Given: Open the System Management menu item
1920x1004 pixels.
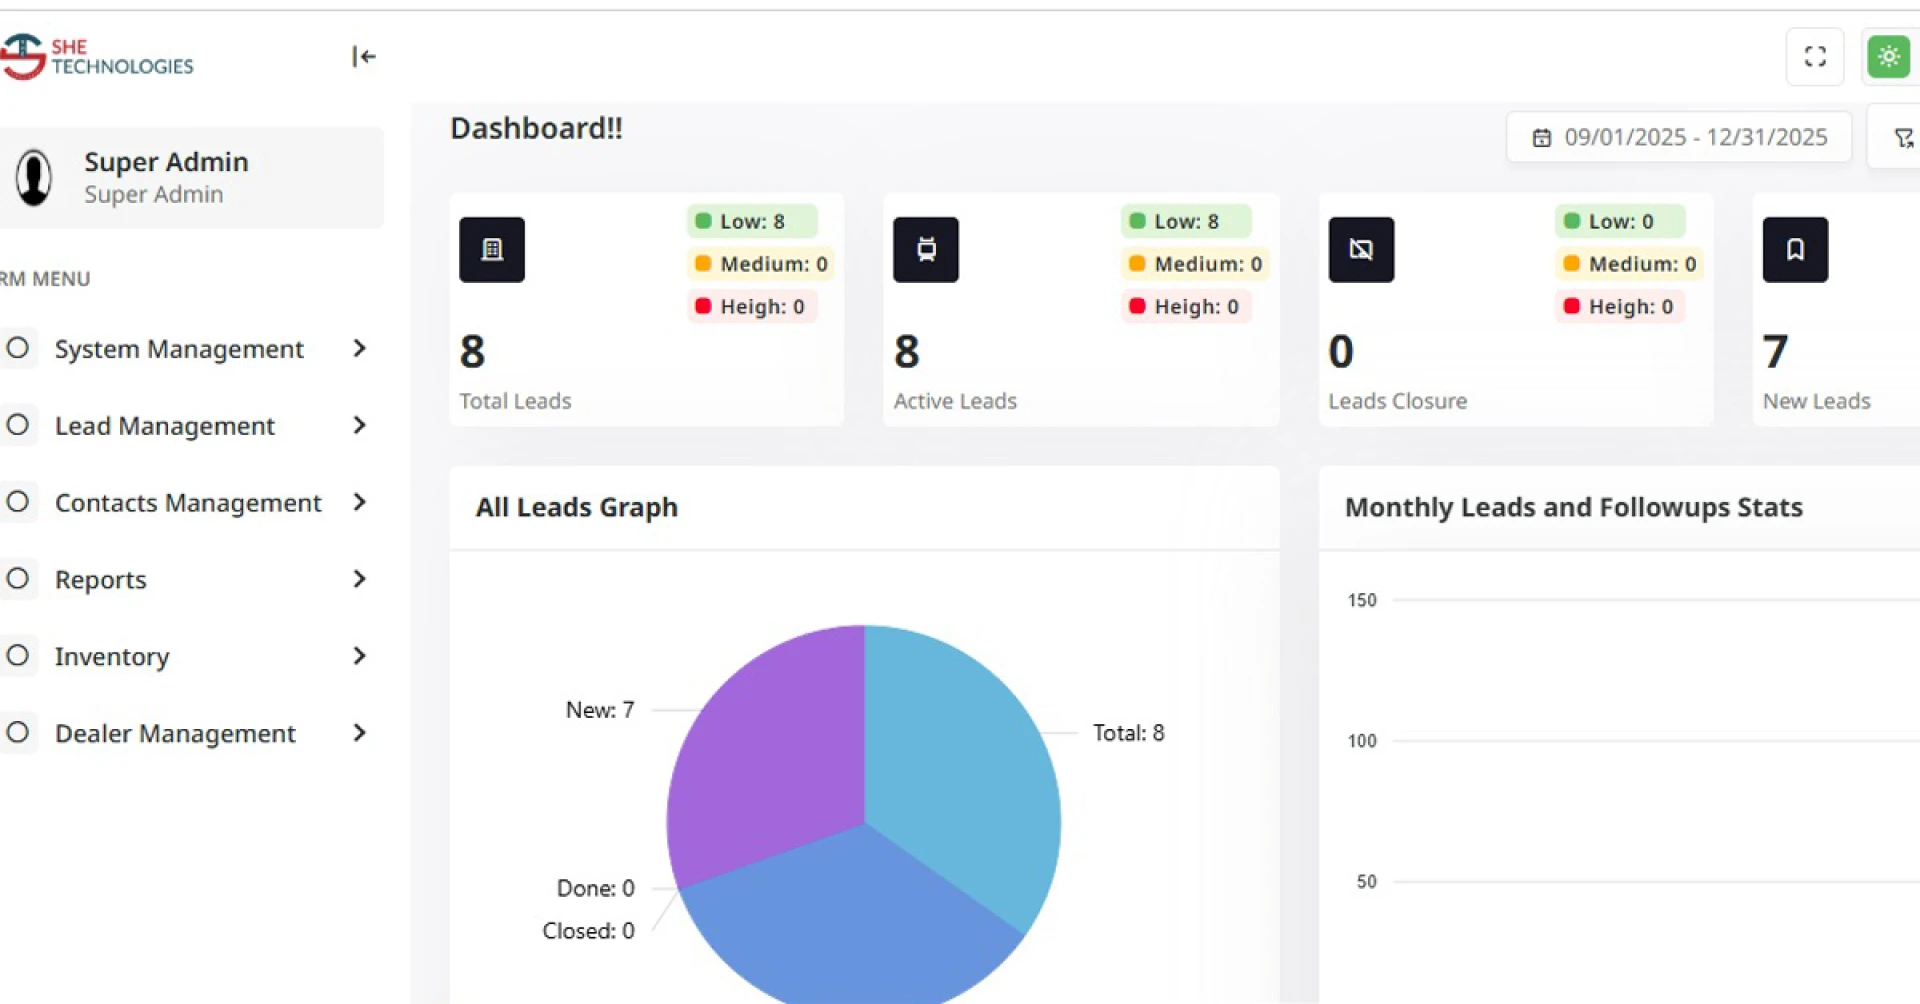Looking at the screenshot, I should 179,349.
